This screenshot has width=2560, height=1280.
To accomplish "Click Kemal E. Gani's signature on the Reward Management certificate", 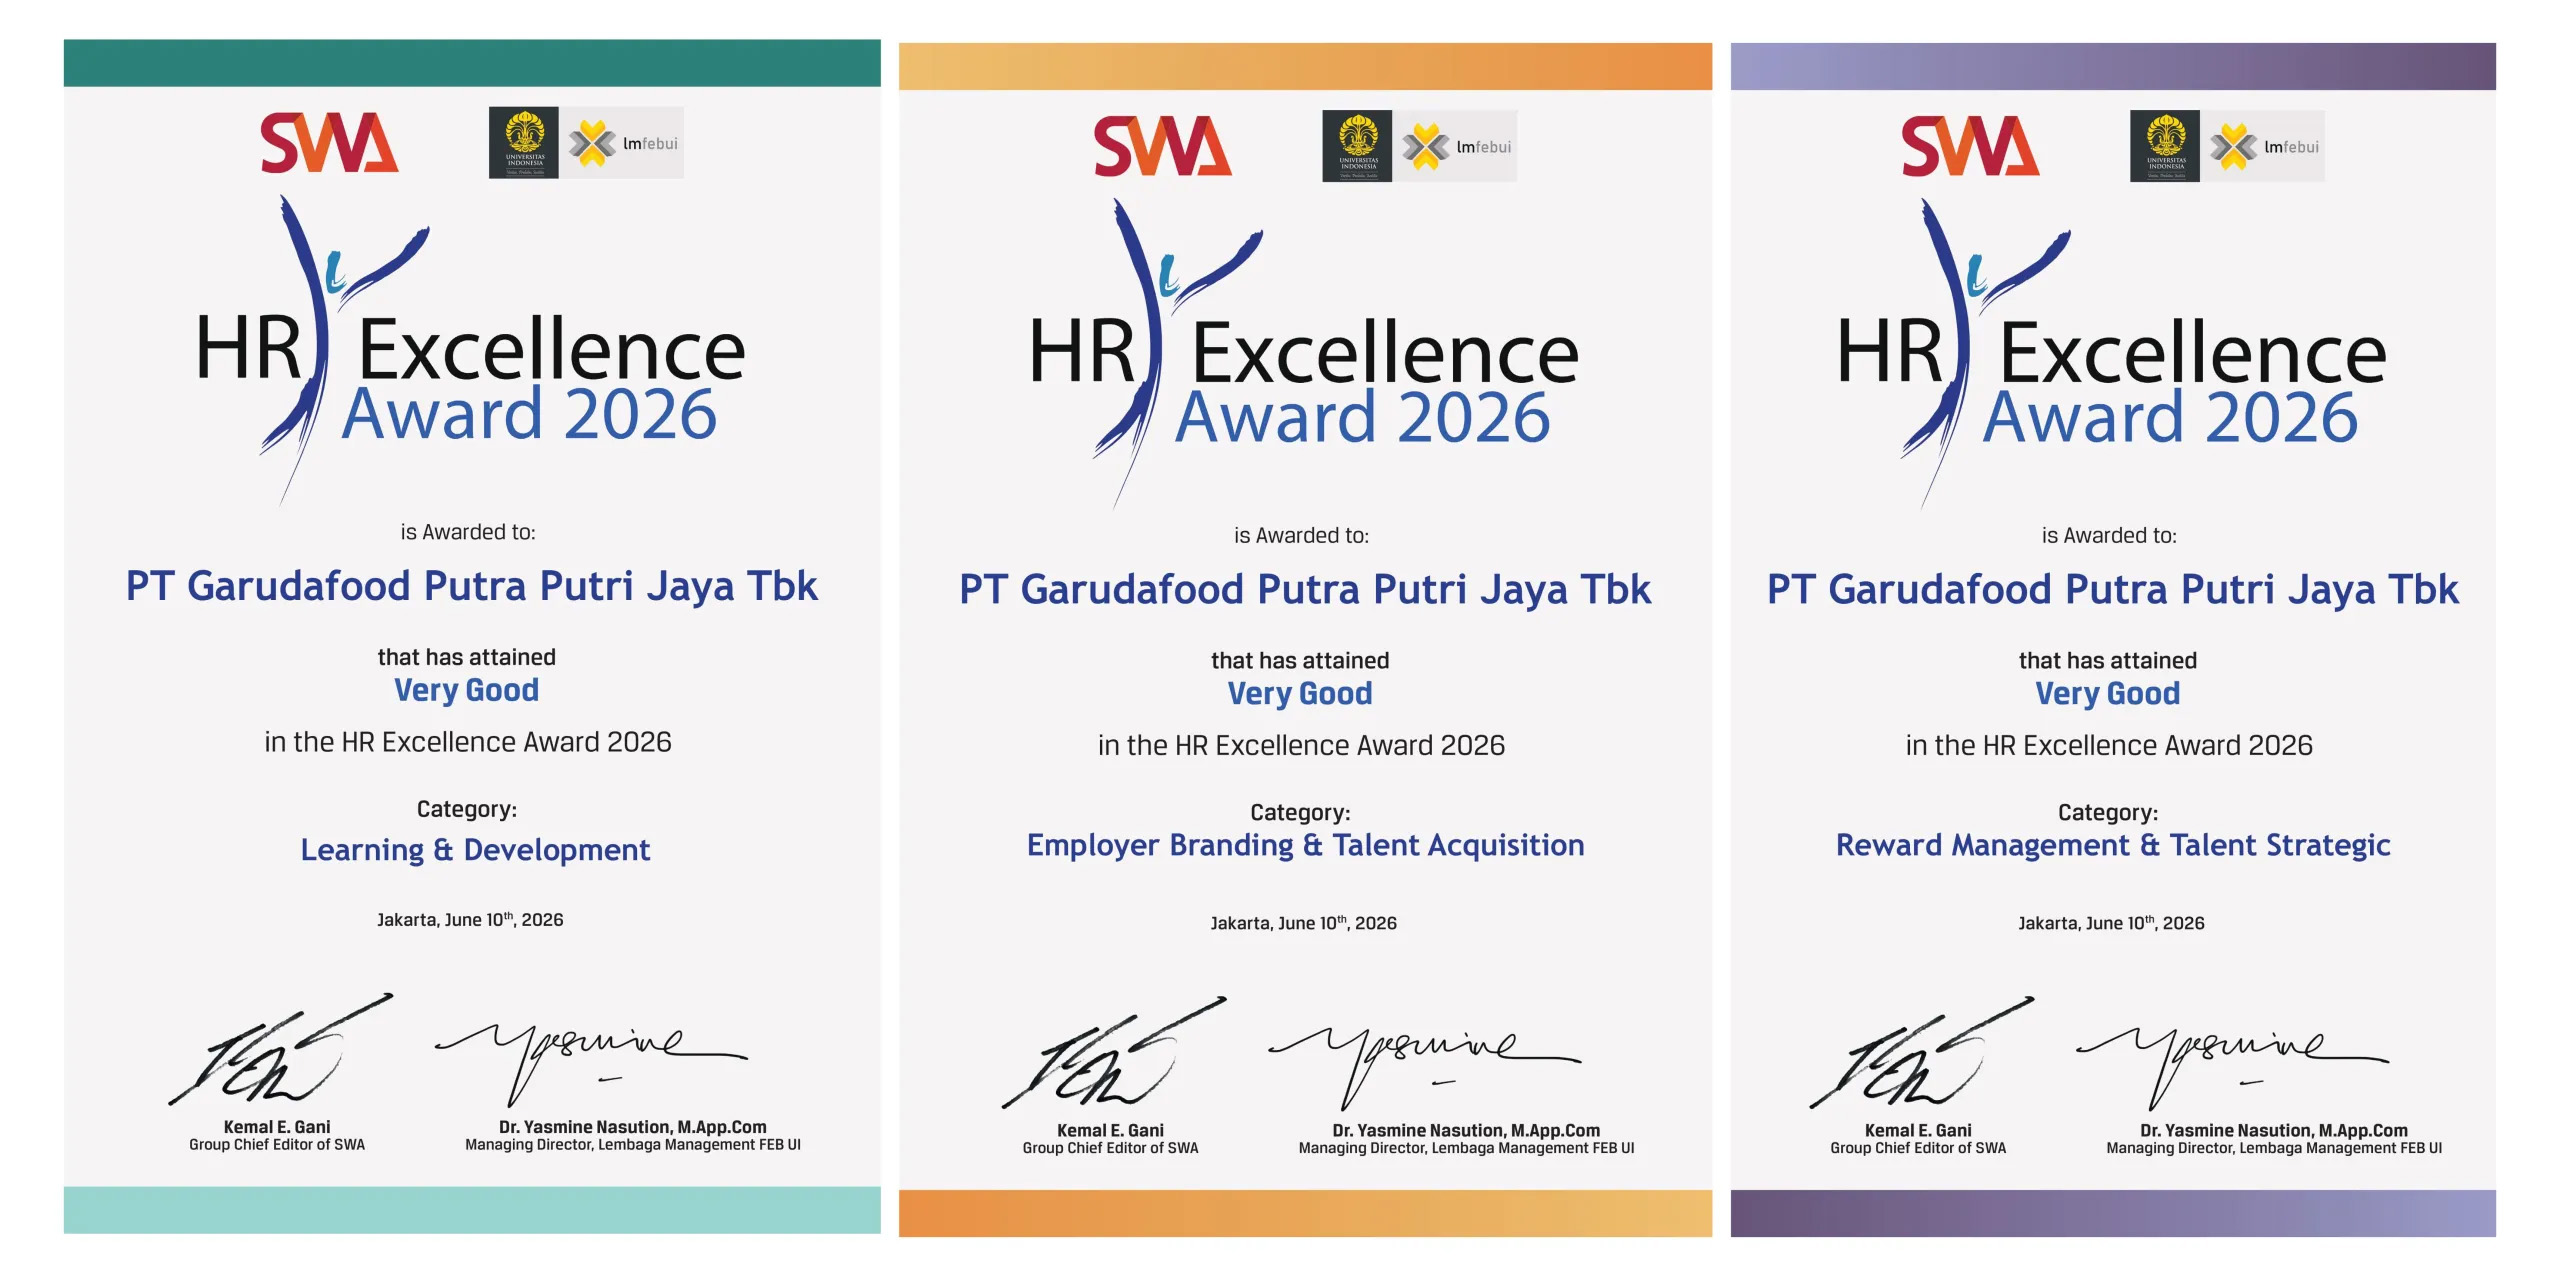I will pyautogui.click(x=1922, y=1052).
